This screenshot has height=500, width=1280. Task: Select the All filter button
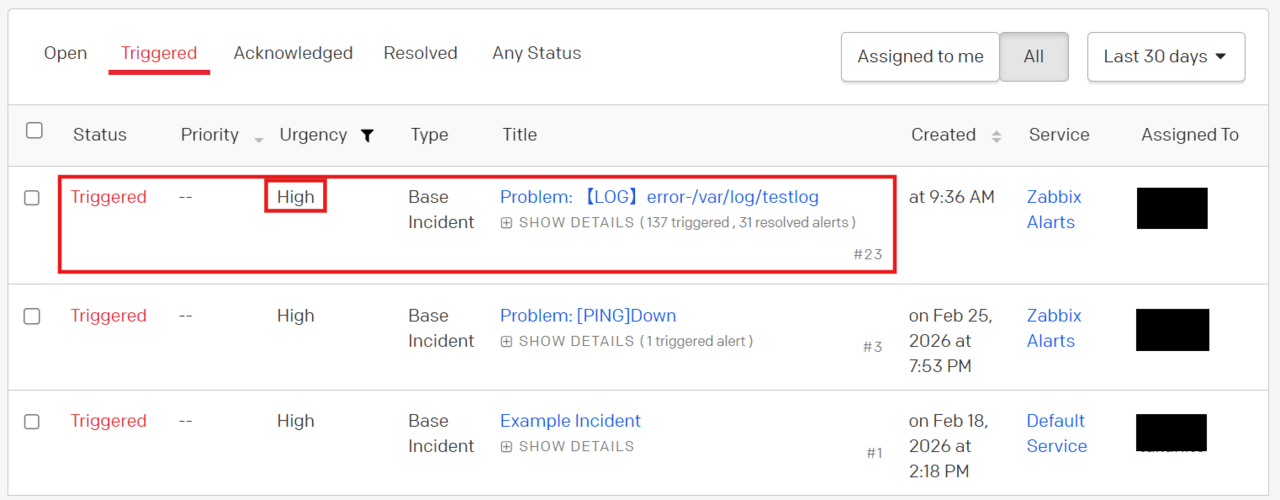point(1034,57)
